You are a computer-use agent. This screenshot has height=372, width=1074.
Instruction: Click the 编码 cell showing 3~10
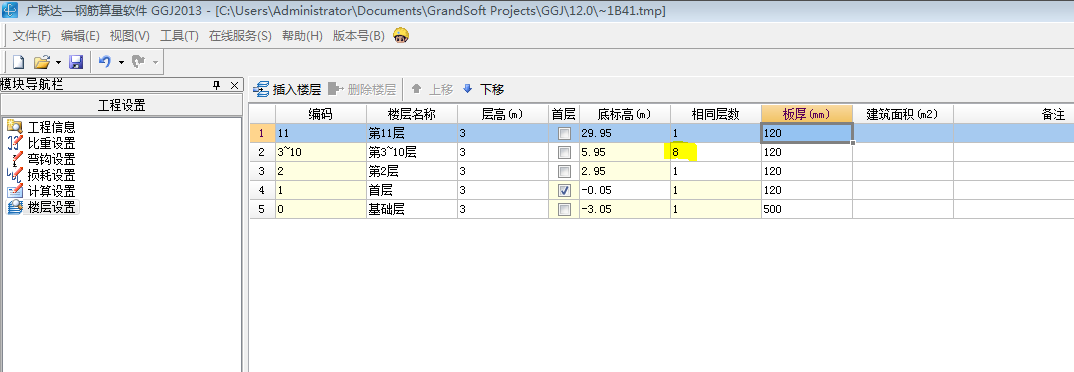point(321,153)
